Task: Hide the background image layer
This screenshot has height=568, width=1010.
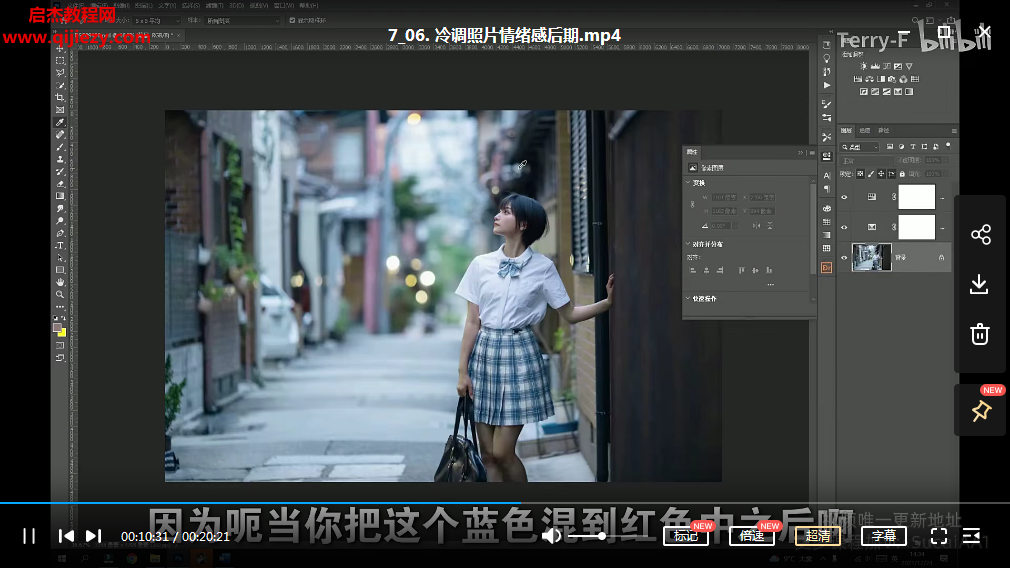Action: [844, 258]
